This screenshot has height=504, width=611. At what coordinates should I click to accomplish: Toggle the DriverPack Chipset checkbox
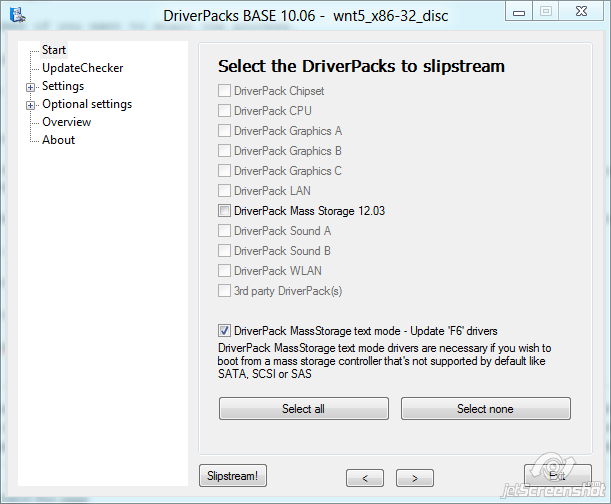[x=224, y=91]
